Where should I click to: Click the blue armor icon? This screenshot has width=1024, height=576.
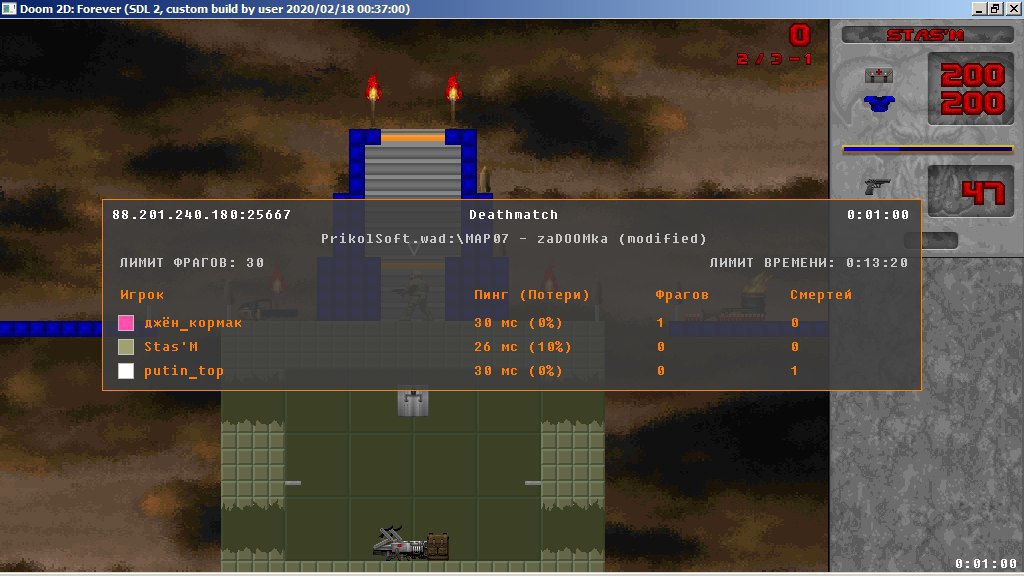(x=878, y=103)
